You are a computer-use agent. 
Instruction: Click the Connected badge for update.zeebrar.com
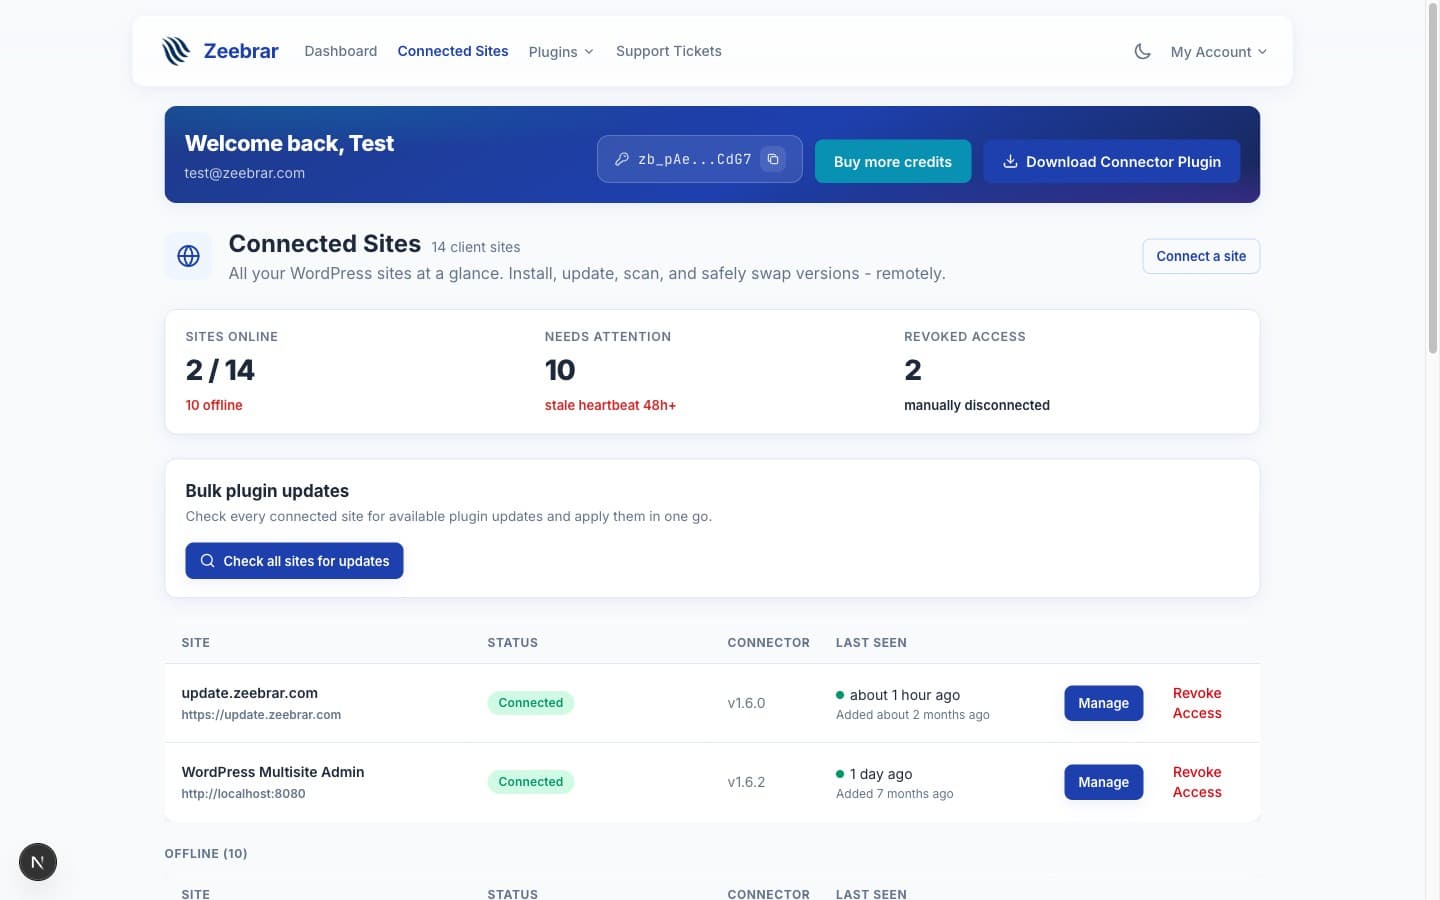pos(531,703)
